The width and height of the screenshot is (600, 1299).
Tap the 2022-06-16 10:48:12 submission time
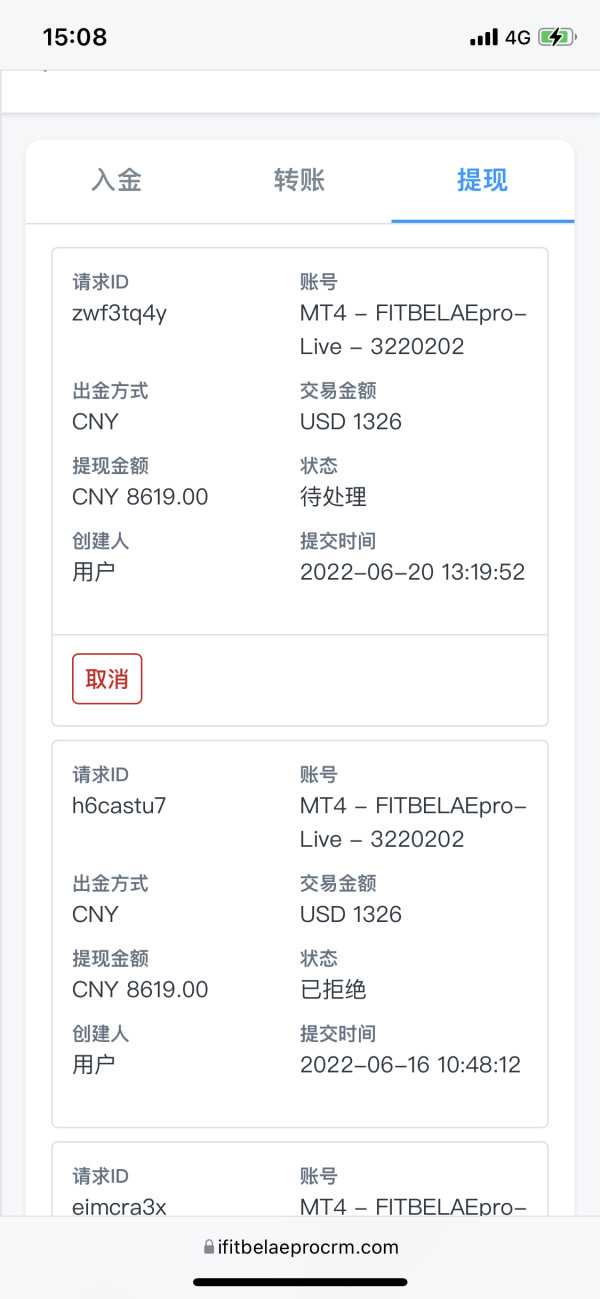click(410, 1064)
